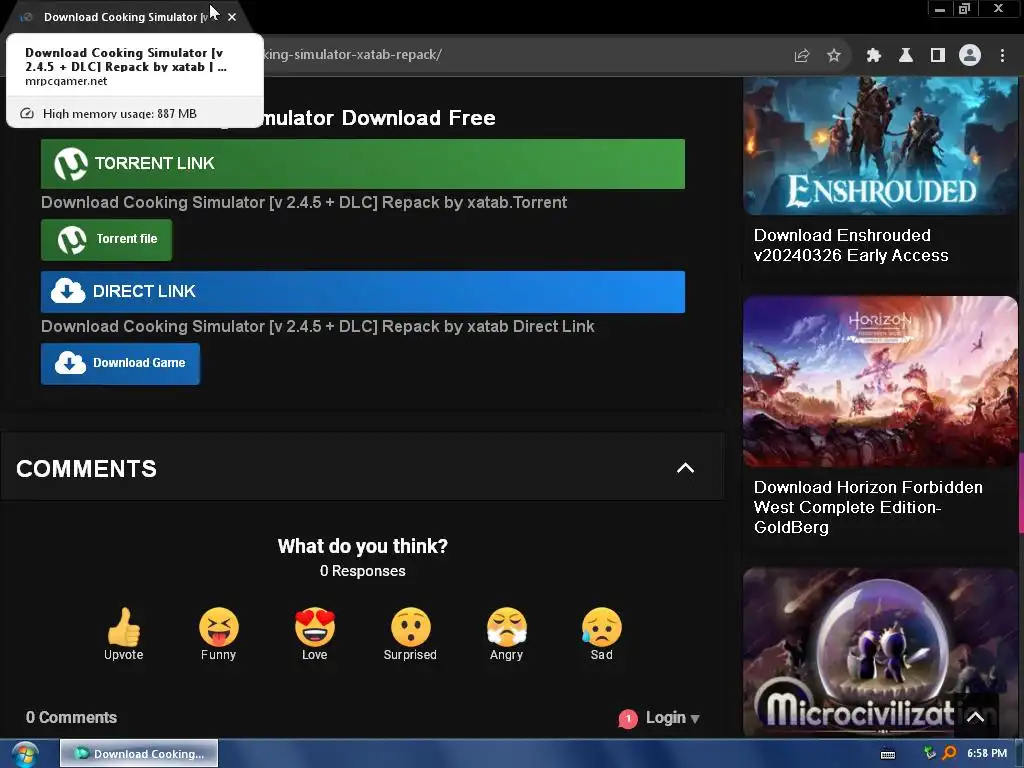Open Download Enshrouded v20240326 Early Access link
Viewport: 1024px width, 768px height.
tap(851, 245)
